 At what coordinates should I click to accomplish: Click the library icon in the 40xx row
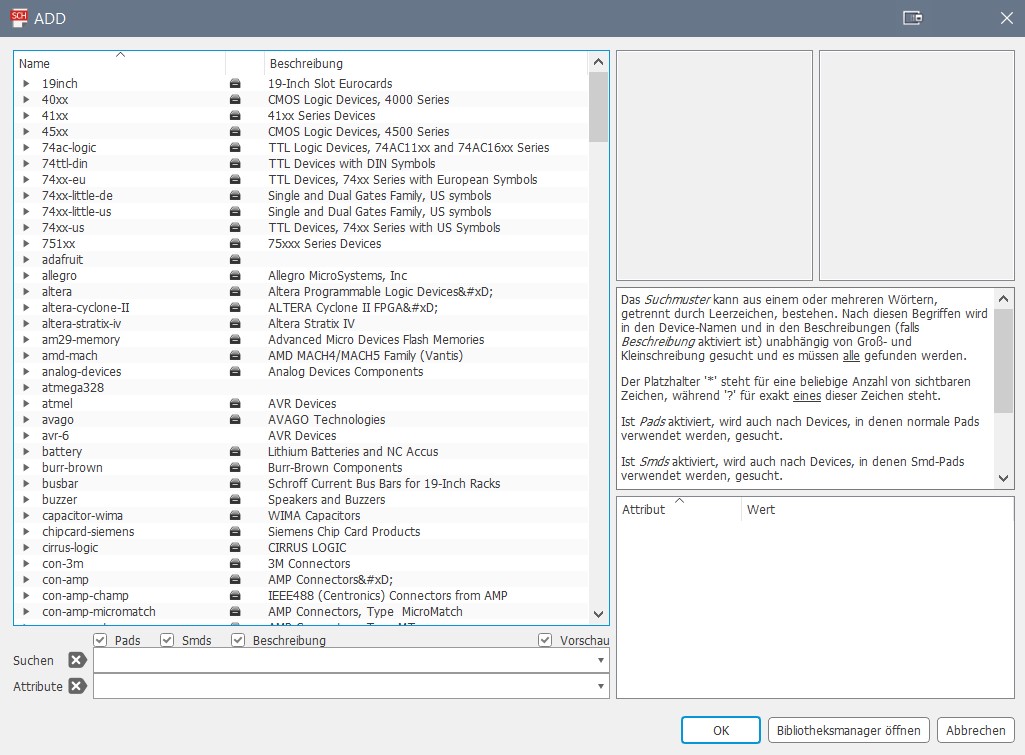click(x=235, y=99)
